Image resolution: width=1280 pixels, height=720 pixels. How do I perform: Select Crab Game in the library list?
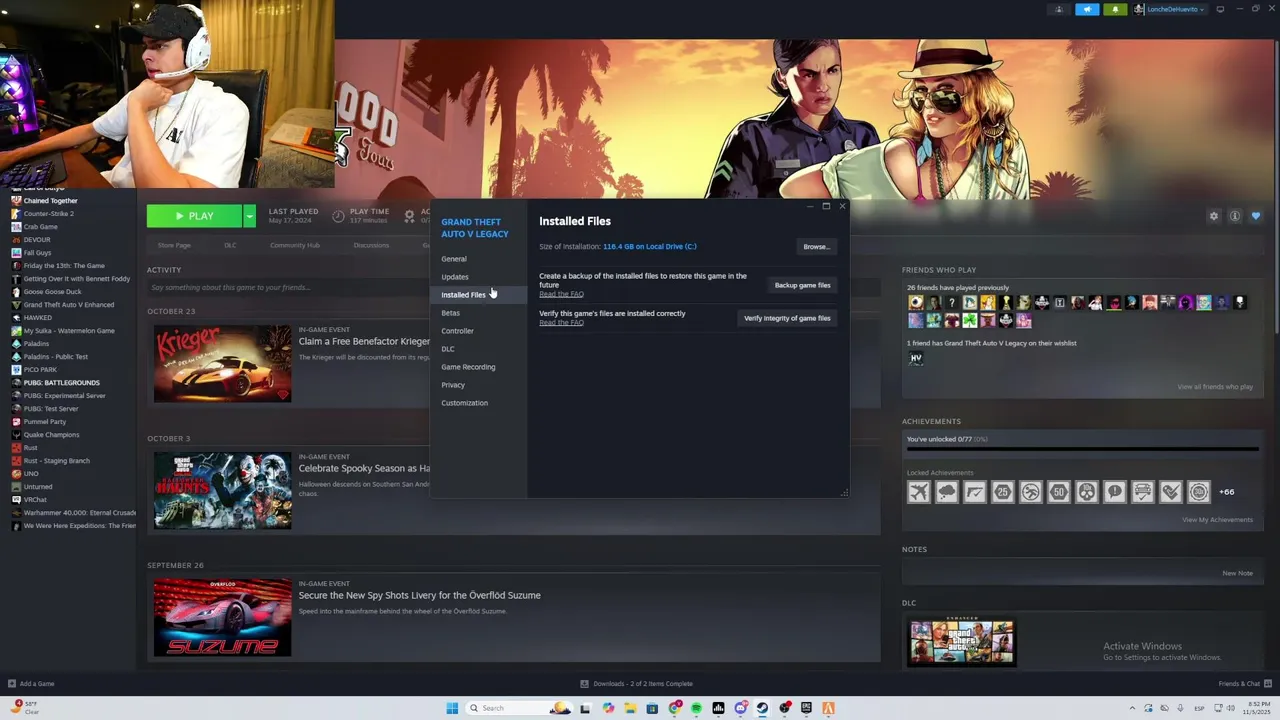coord(40,227)
